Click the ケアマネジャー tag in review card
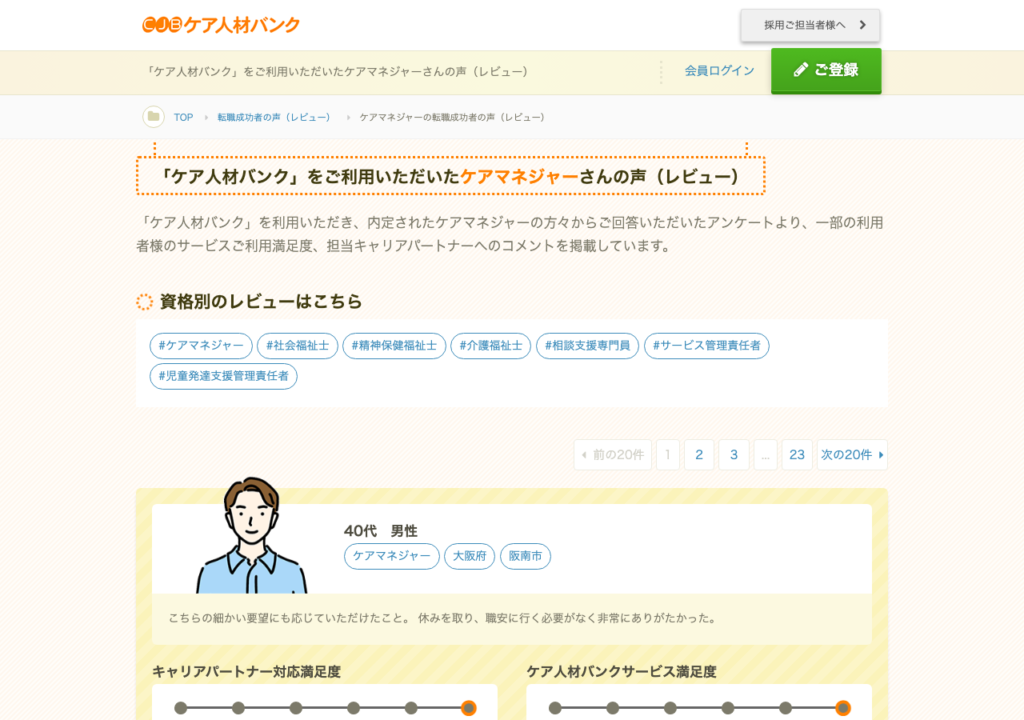This screenshot has height=720, width=1024. 392,556
